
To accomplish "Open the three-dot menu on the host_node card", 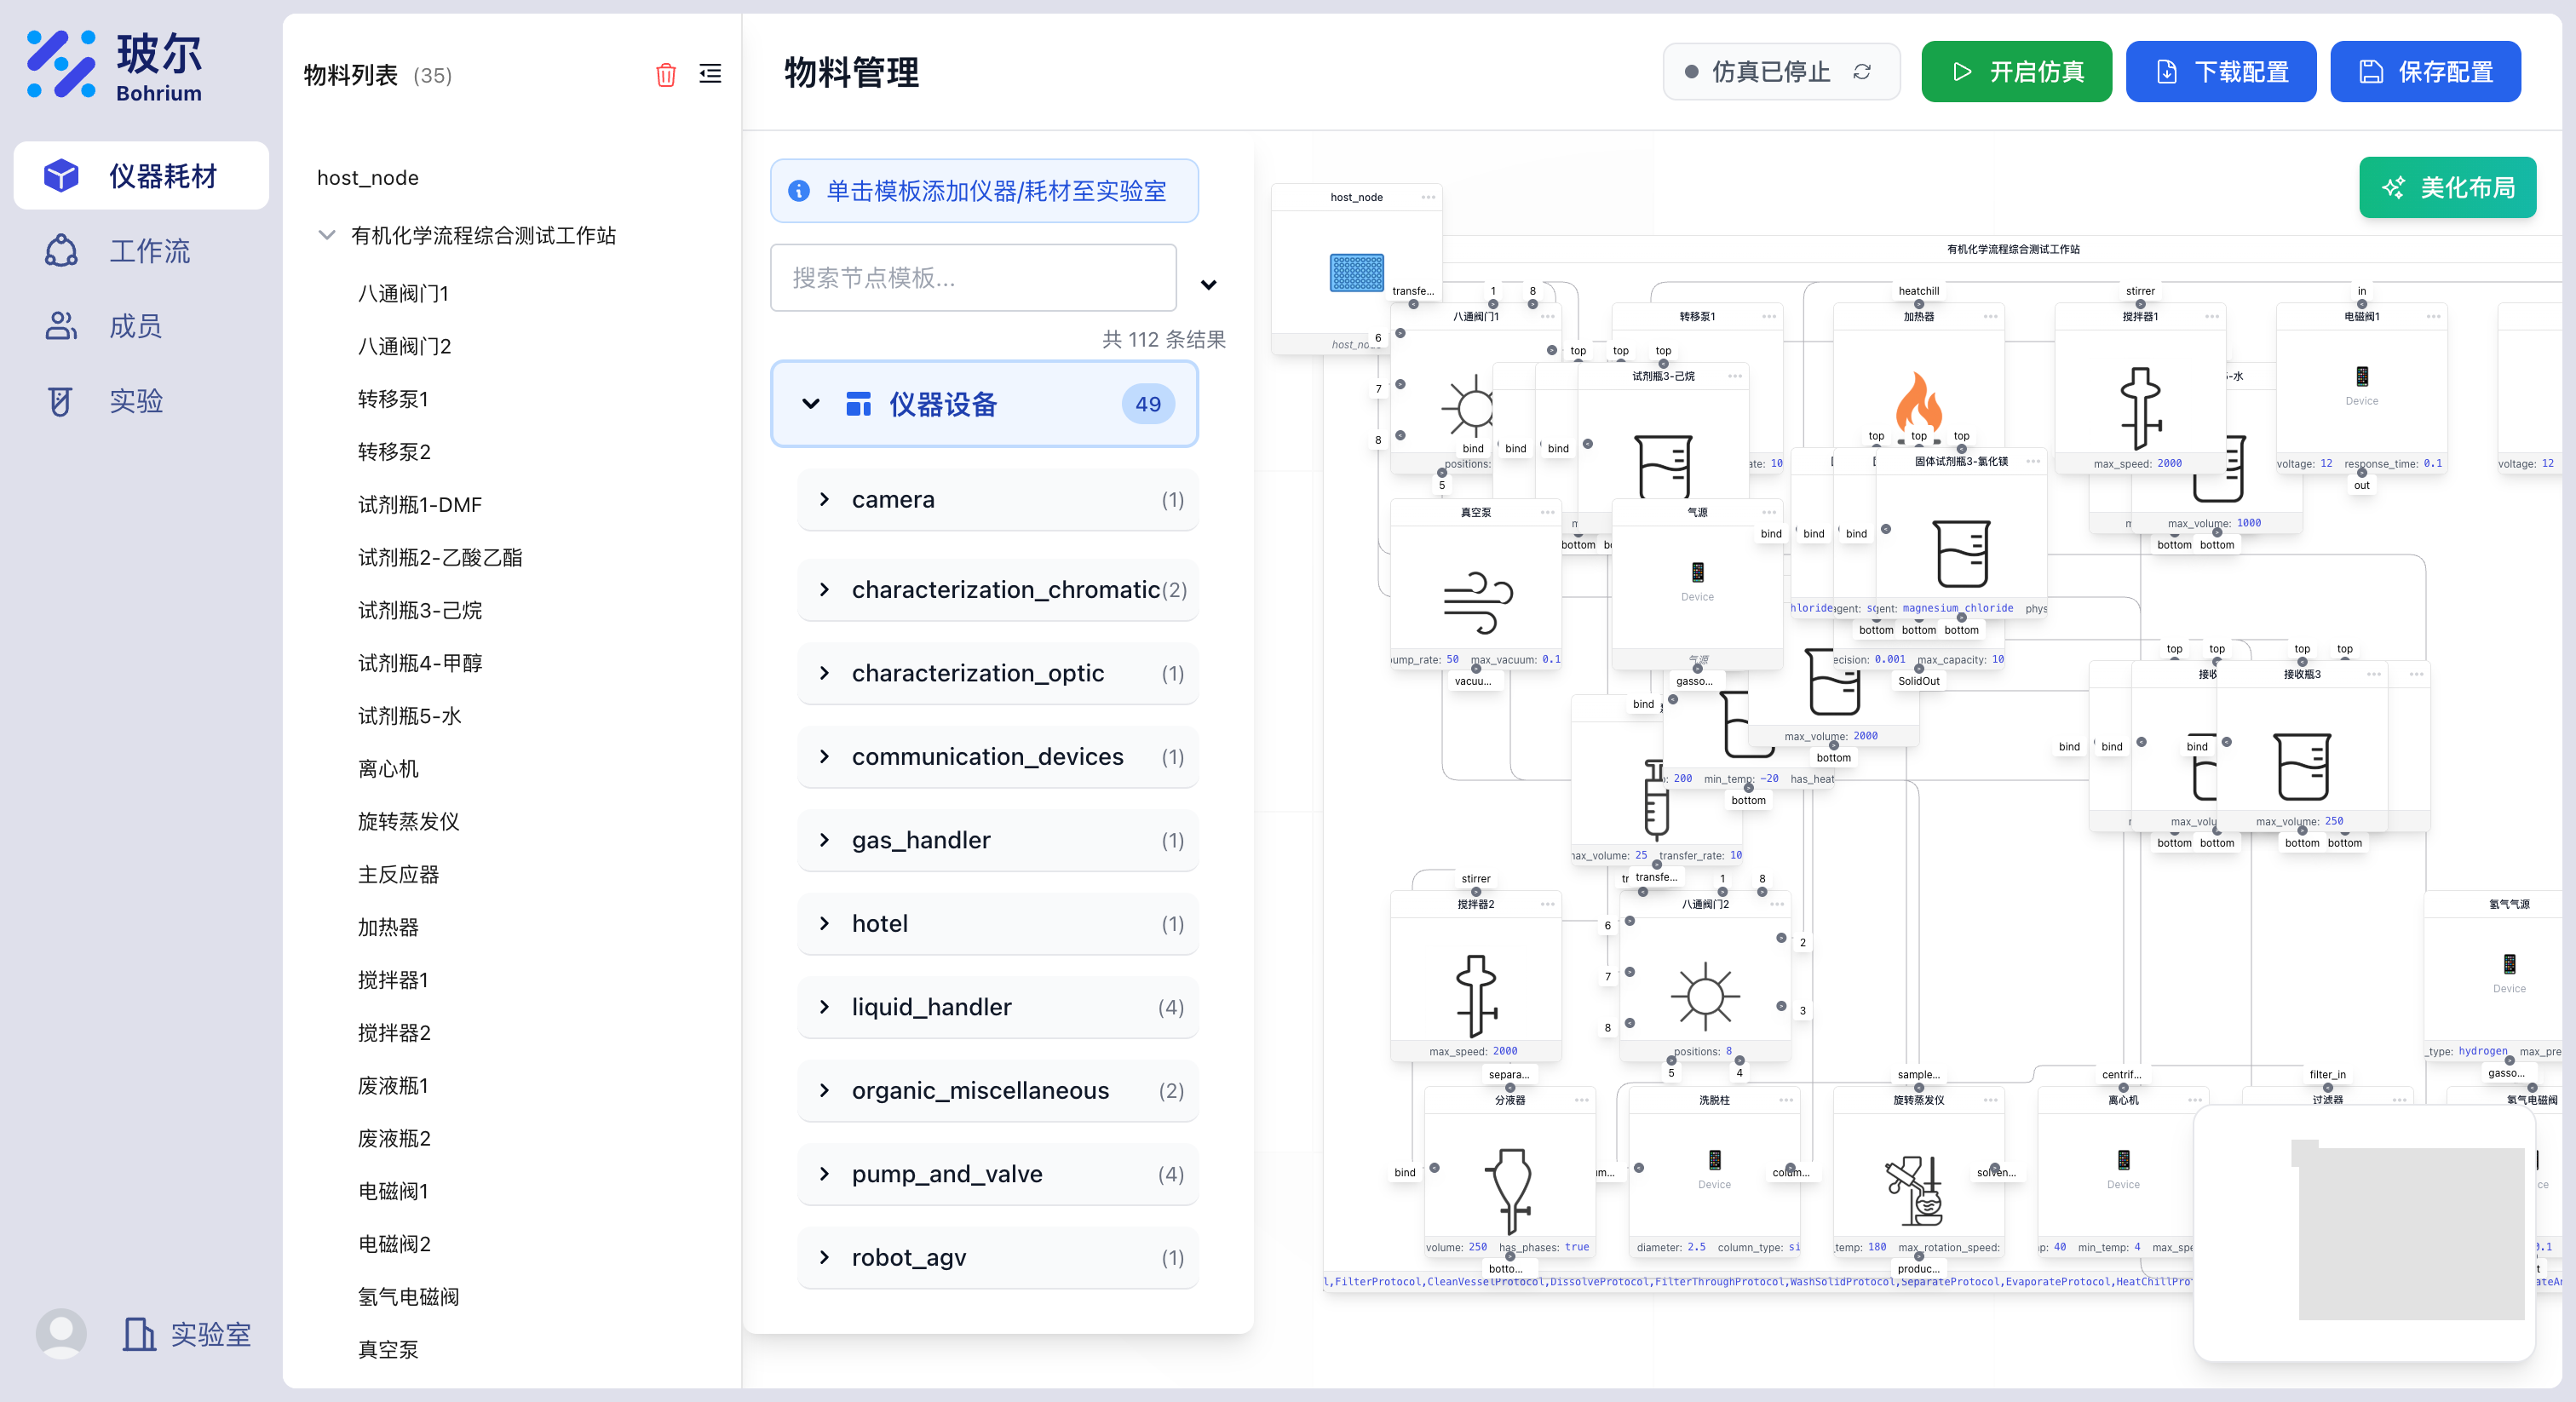I will pyautogui.click(x=1428, y=197).
